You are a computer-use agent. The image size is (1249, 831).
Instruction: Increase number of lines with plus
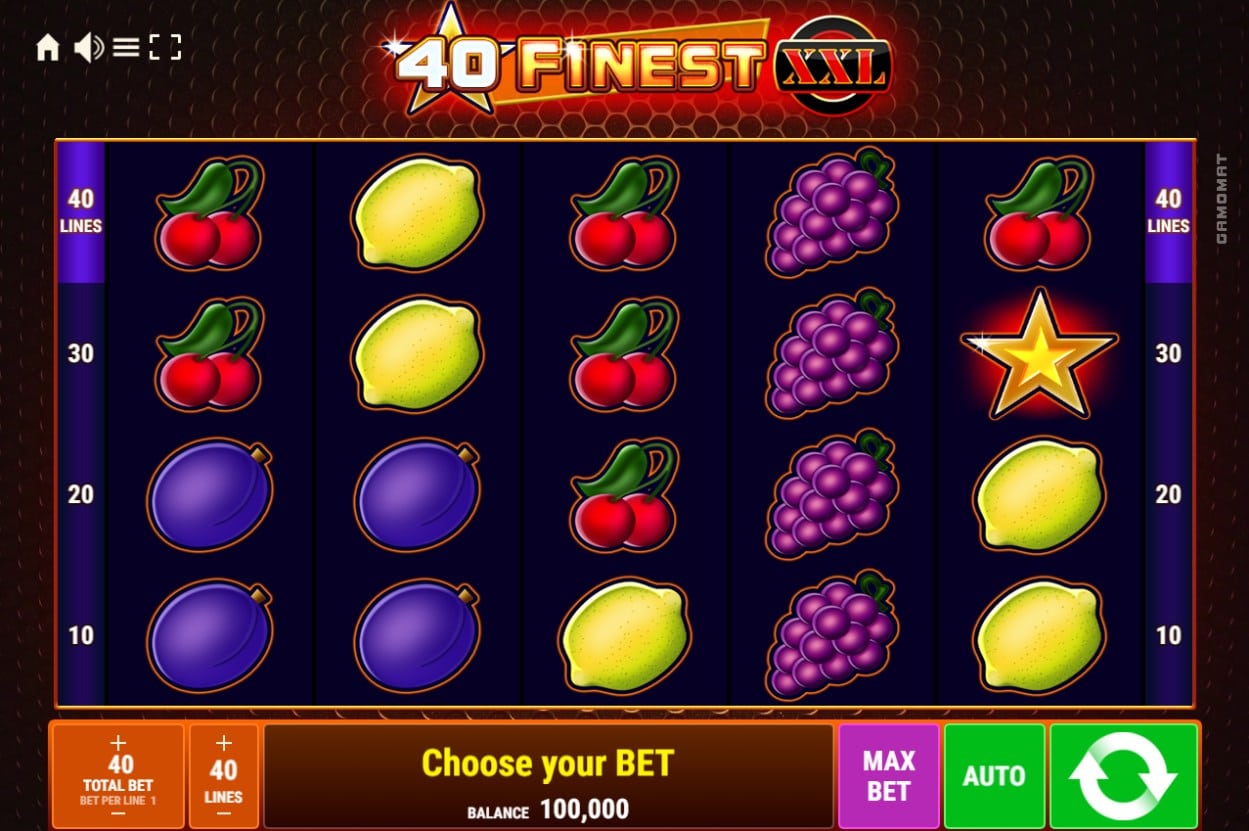(x=223, y=743)
